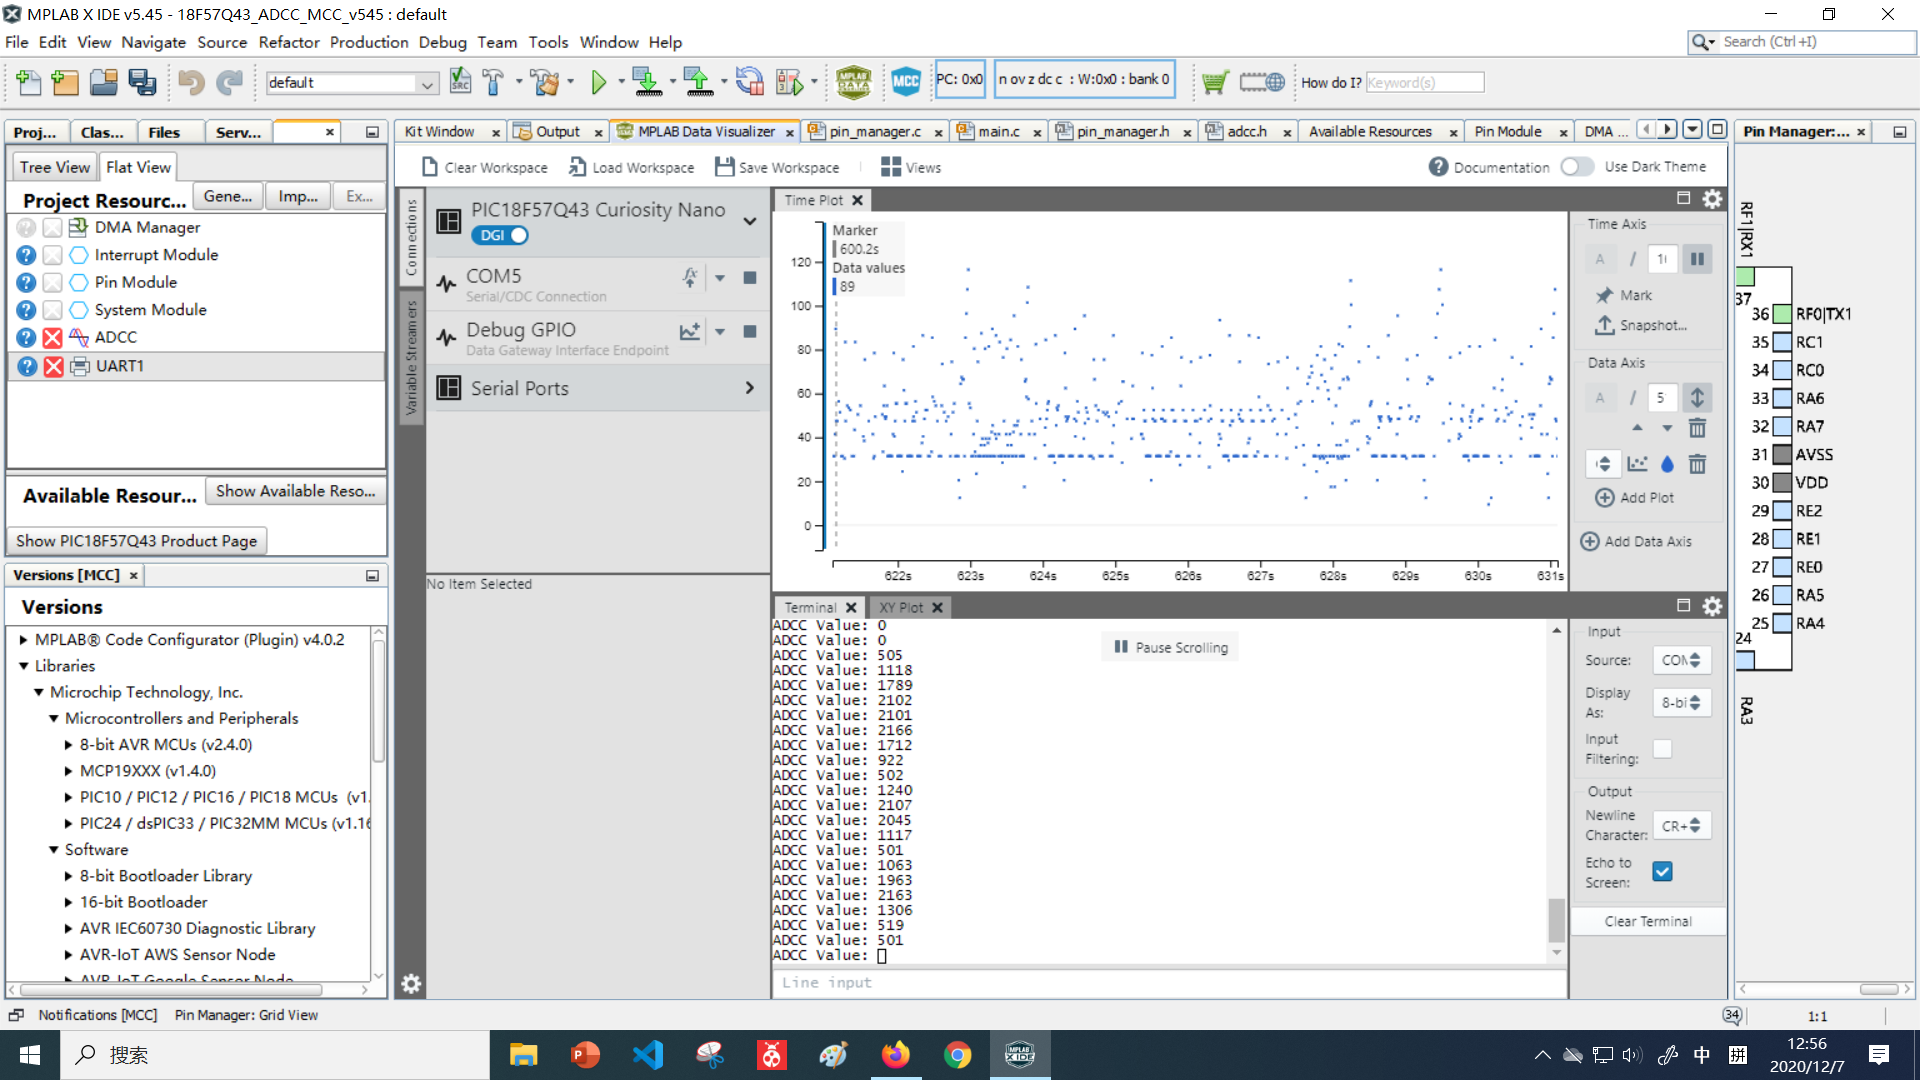Collapse the Libraries tree node
1920x1080 pixels.
coord(23,666)
